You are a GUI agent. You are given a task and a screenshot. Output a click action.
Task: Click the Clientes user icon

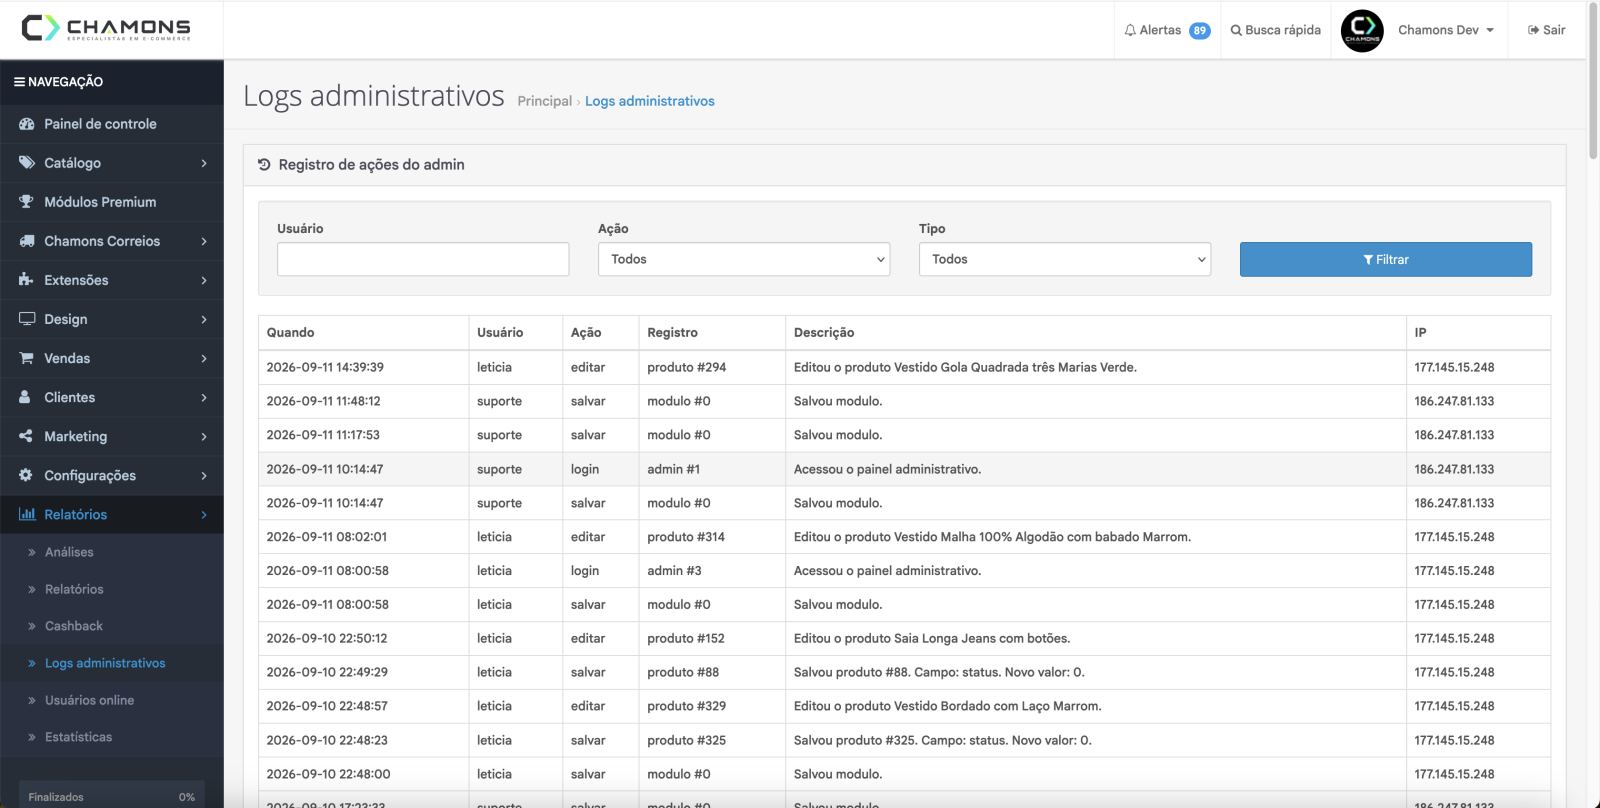pos(25,397)
